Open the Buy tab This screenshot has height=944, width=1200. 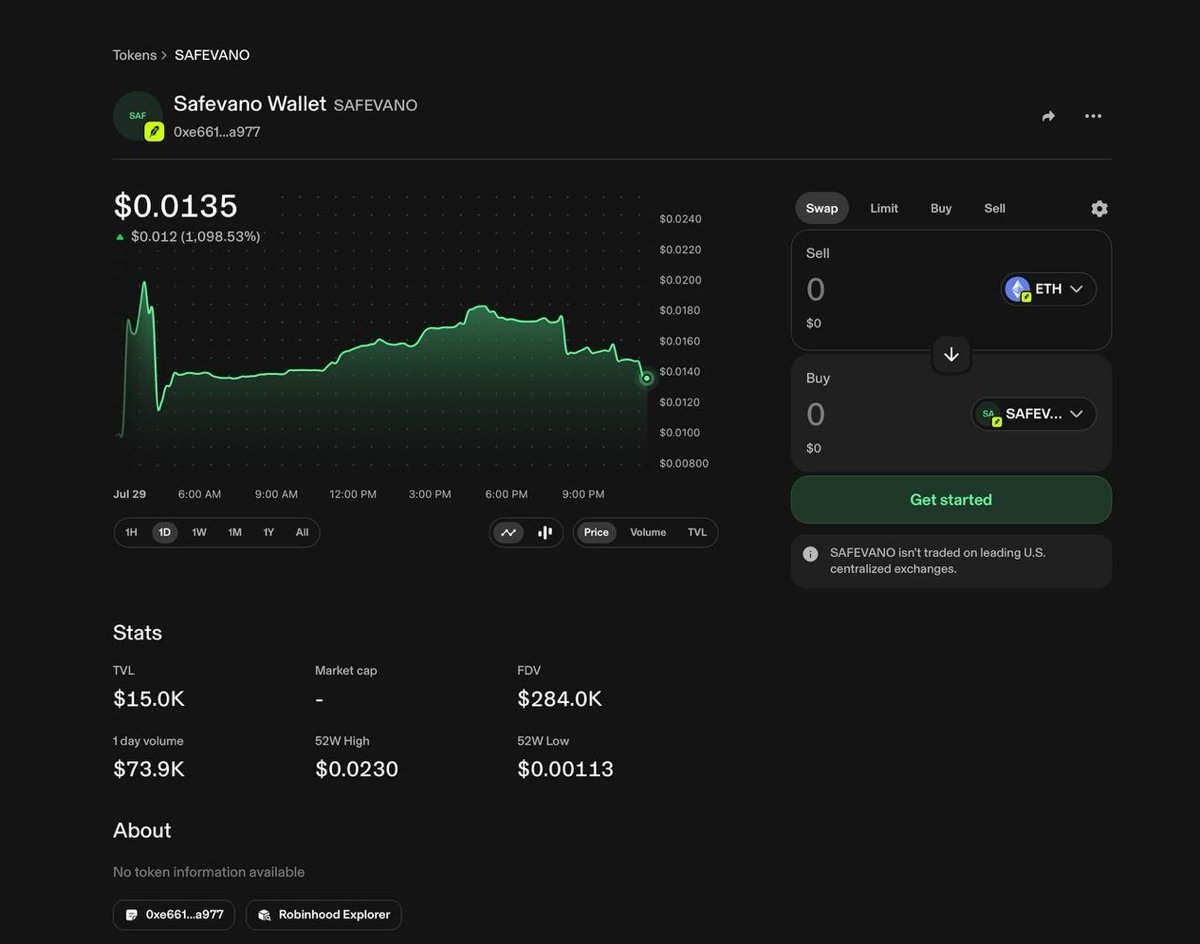941,208
